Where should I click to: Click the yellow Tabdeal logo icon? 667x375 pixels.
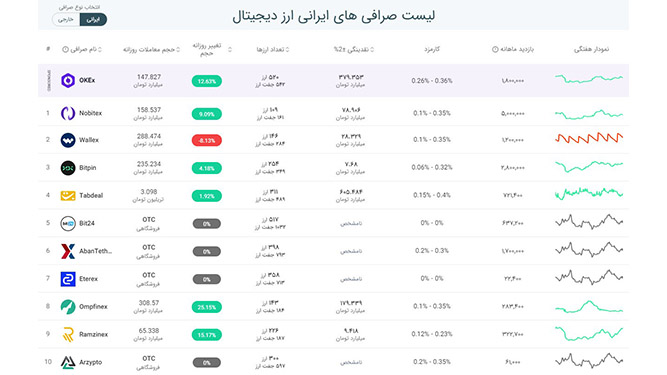68,196
